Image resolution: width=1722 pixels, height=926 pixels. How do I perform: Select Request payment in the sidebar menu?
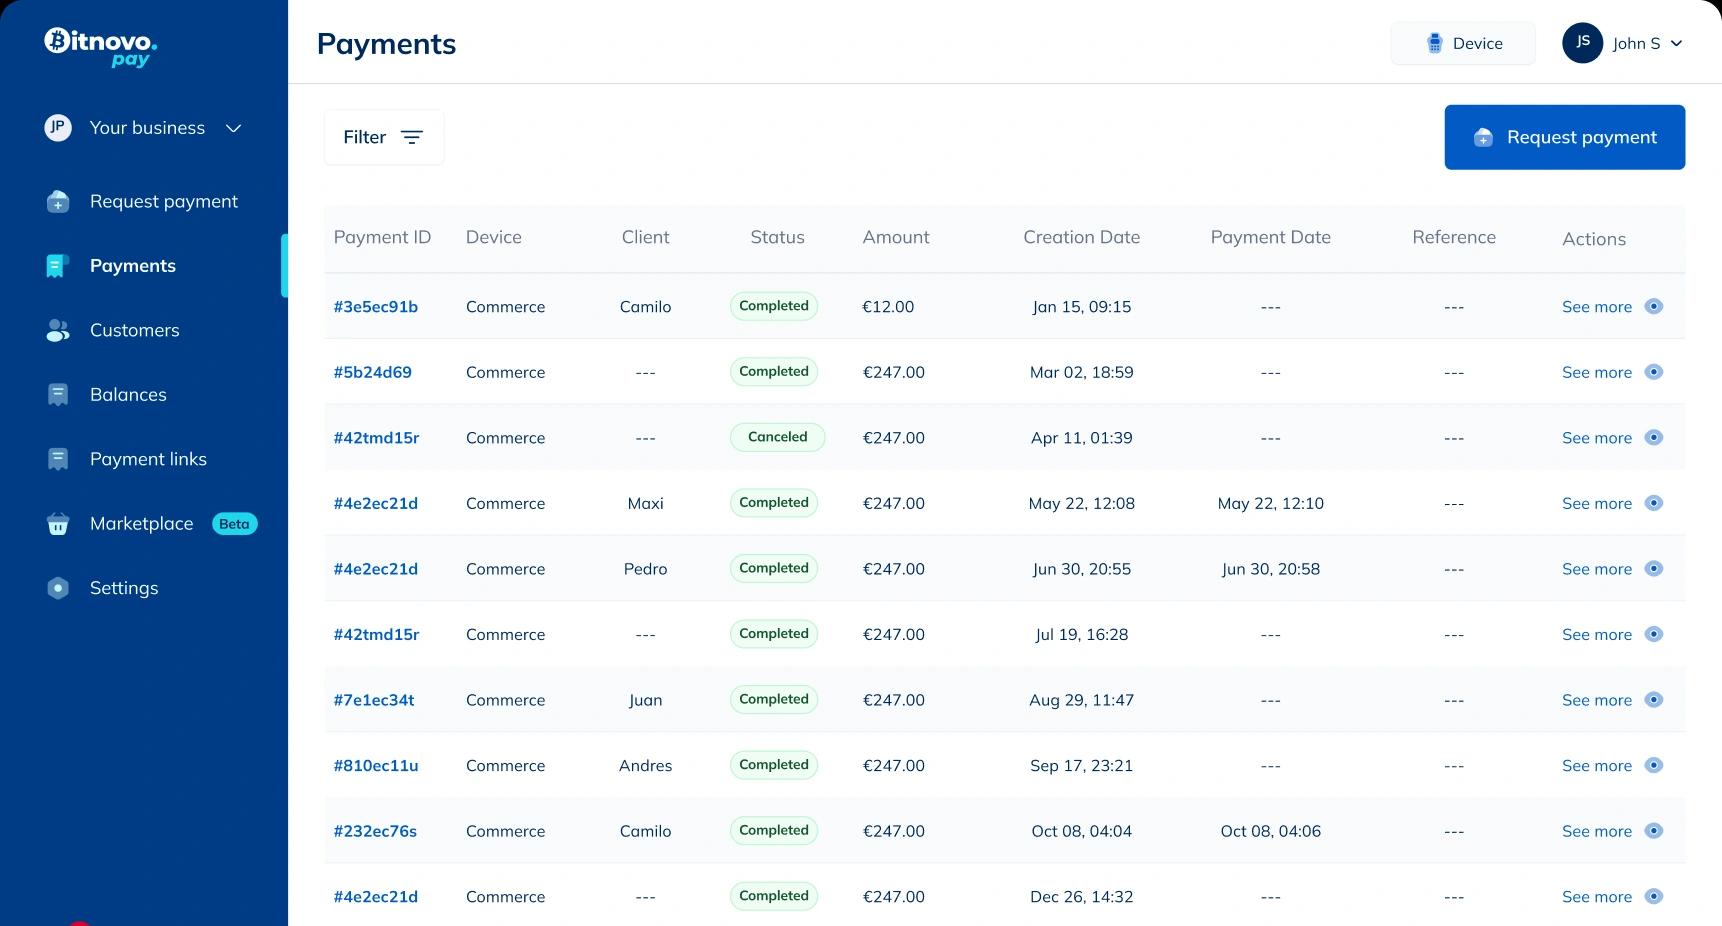pos(163,201)
